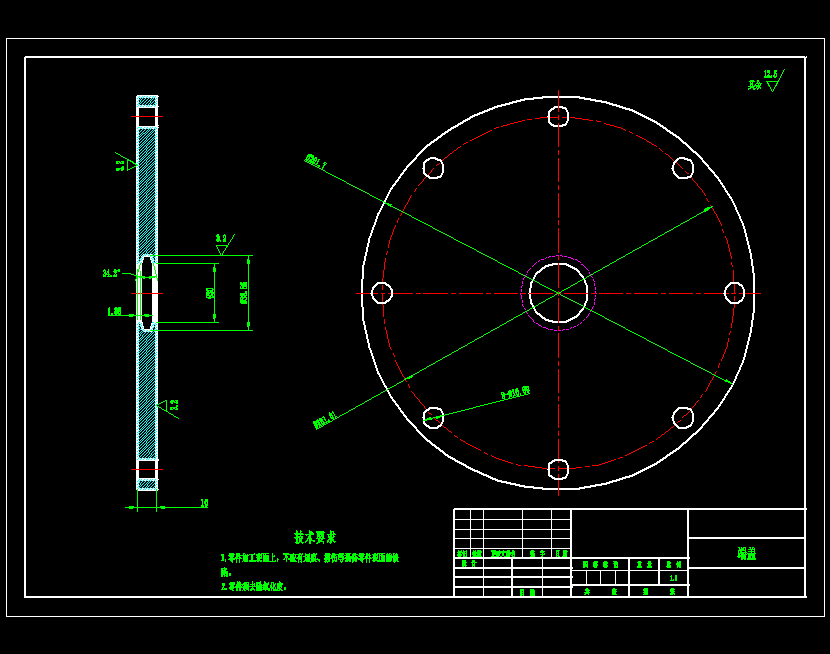Select the upper-left bolt hole on the pitch circle
The image size is (830, 654).
(434, 168)
